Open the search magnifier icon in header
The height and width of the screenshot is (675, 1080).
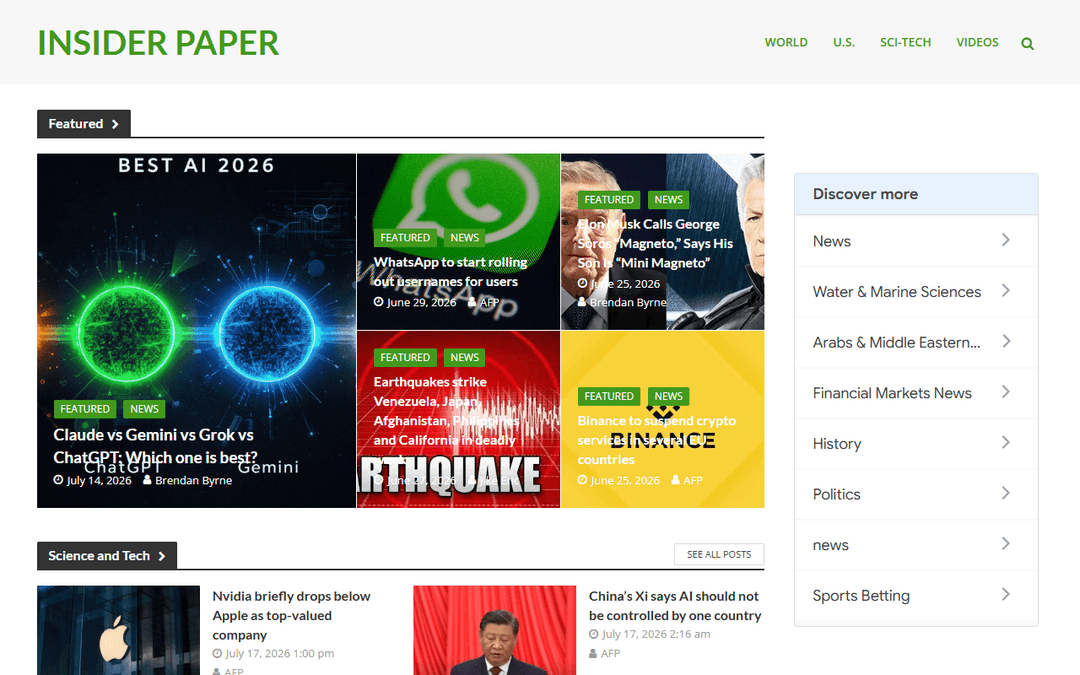(x=1027, y=43)
